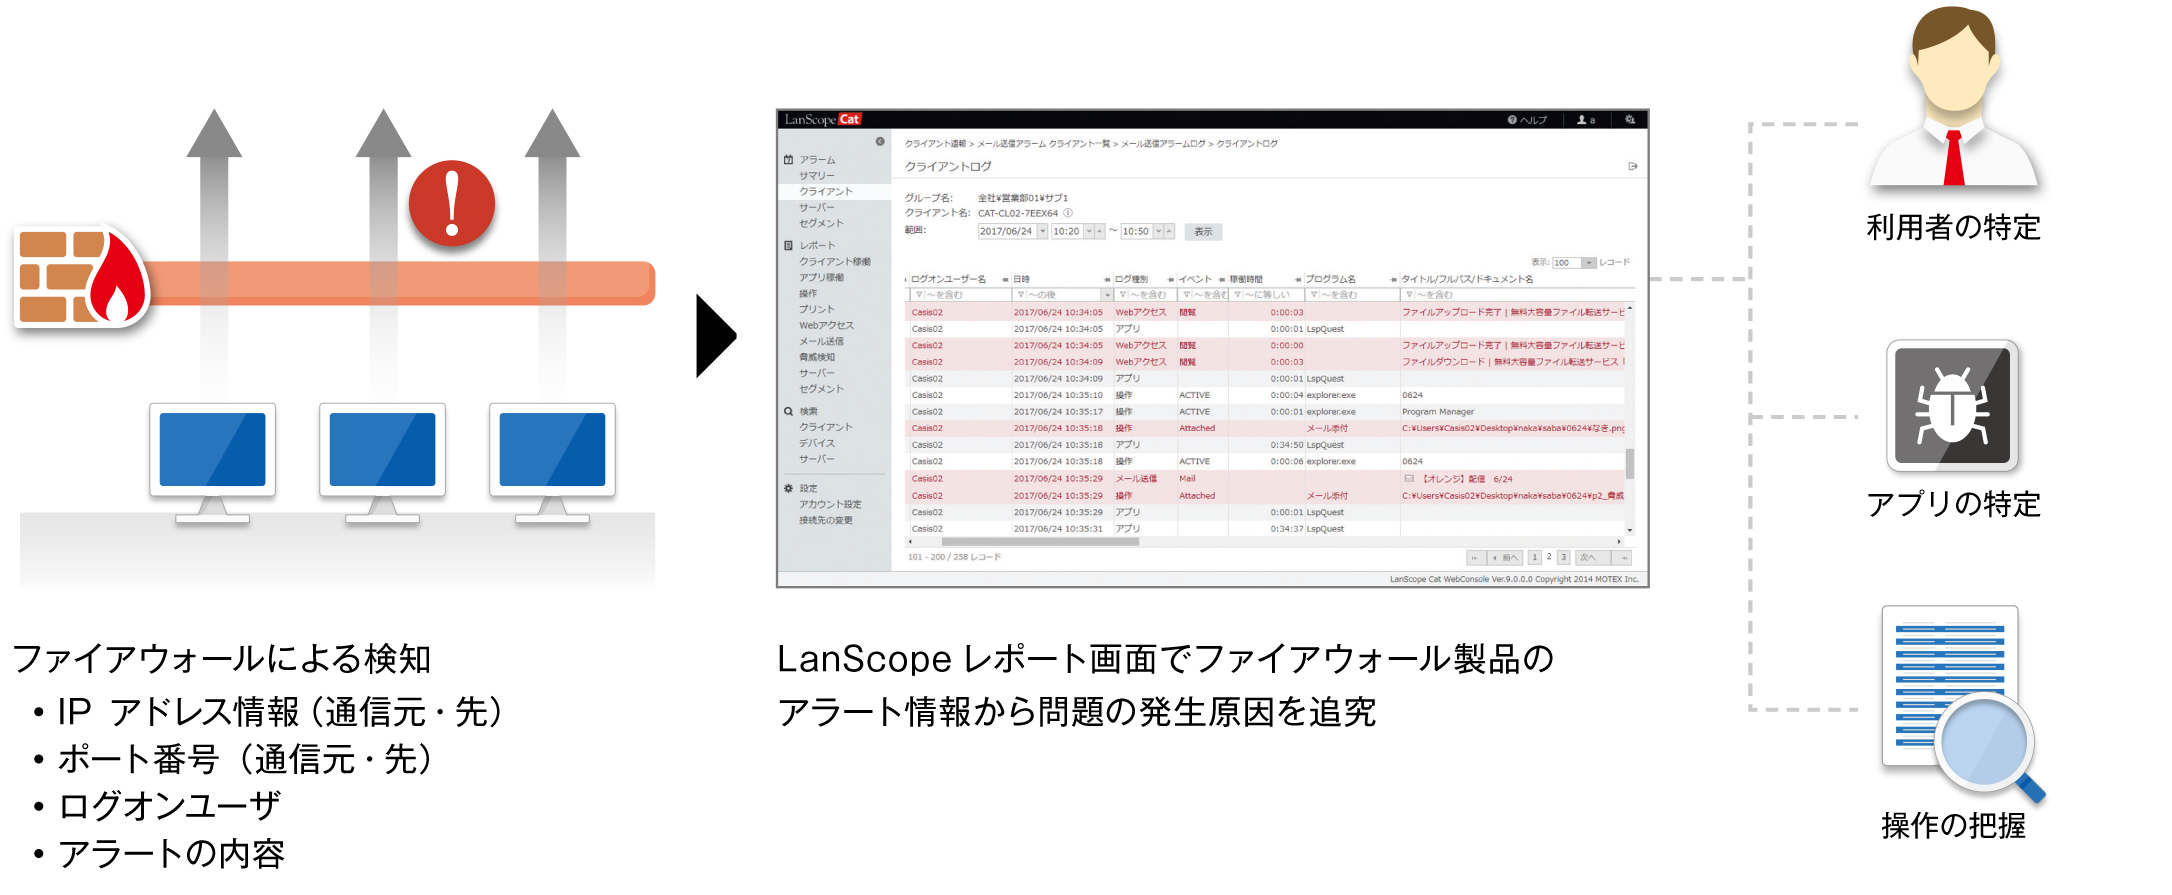Screen dimensions: 2172x895
Task: Click the 2017/06/24 10:35:10 row timestamp
Action: point(1058,395)
